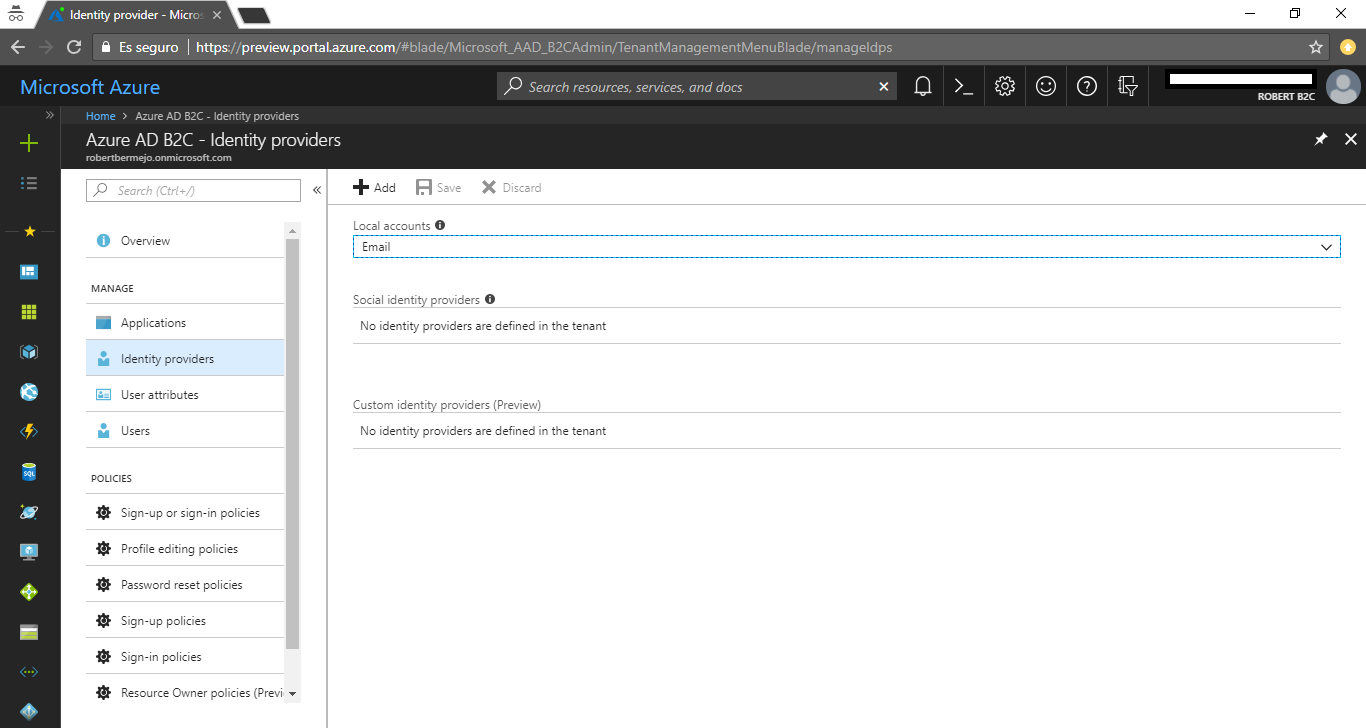Open the Resource Owner policies expander chevron

293,692
